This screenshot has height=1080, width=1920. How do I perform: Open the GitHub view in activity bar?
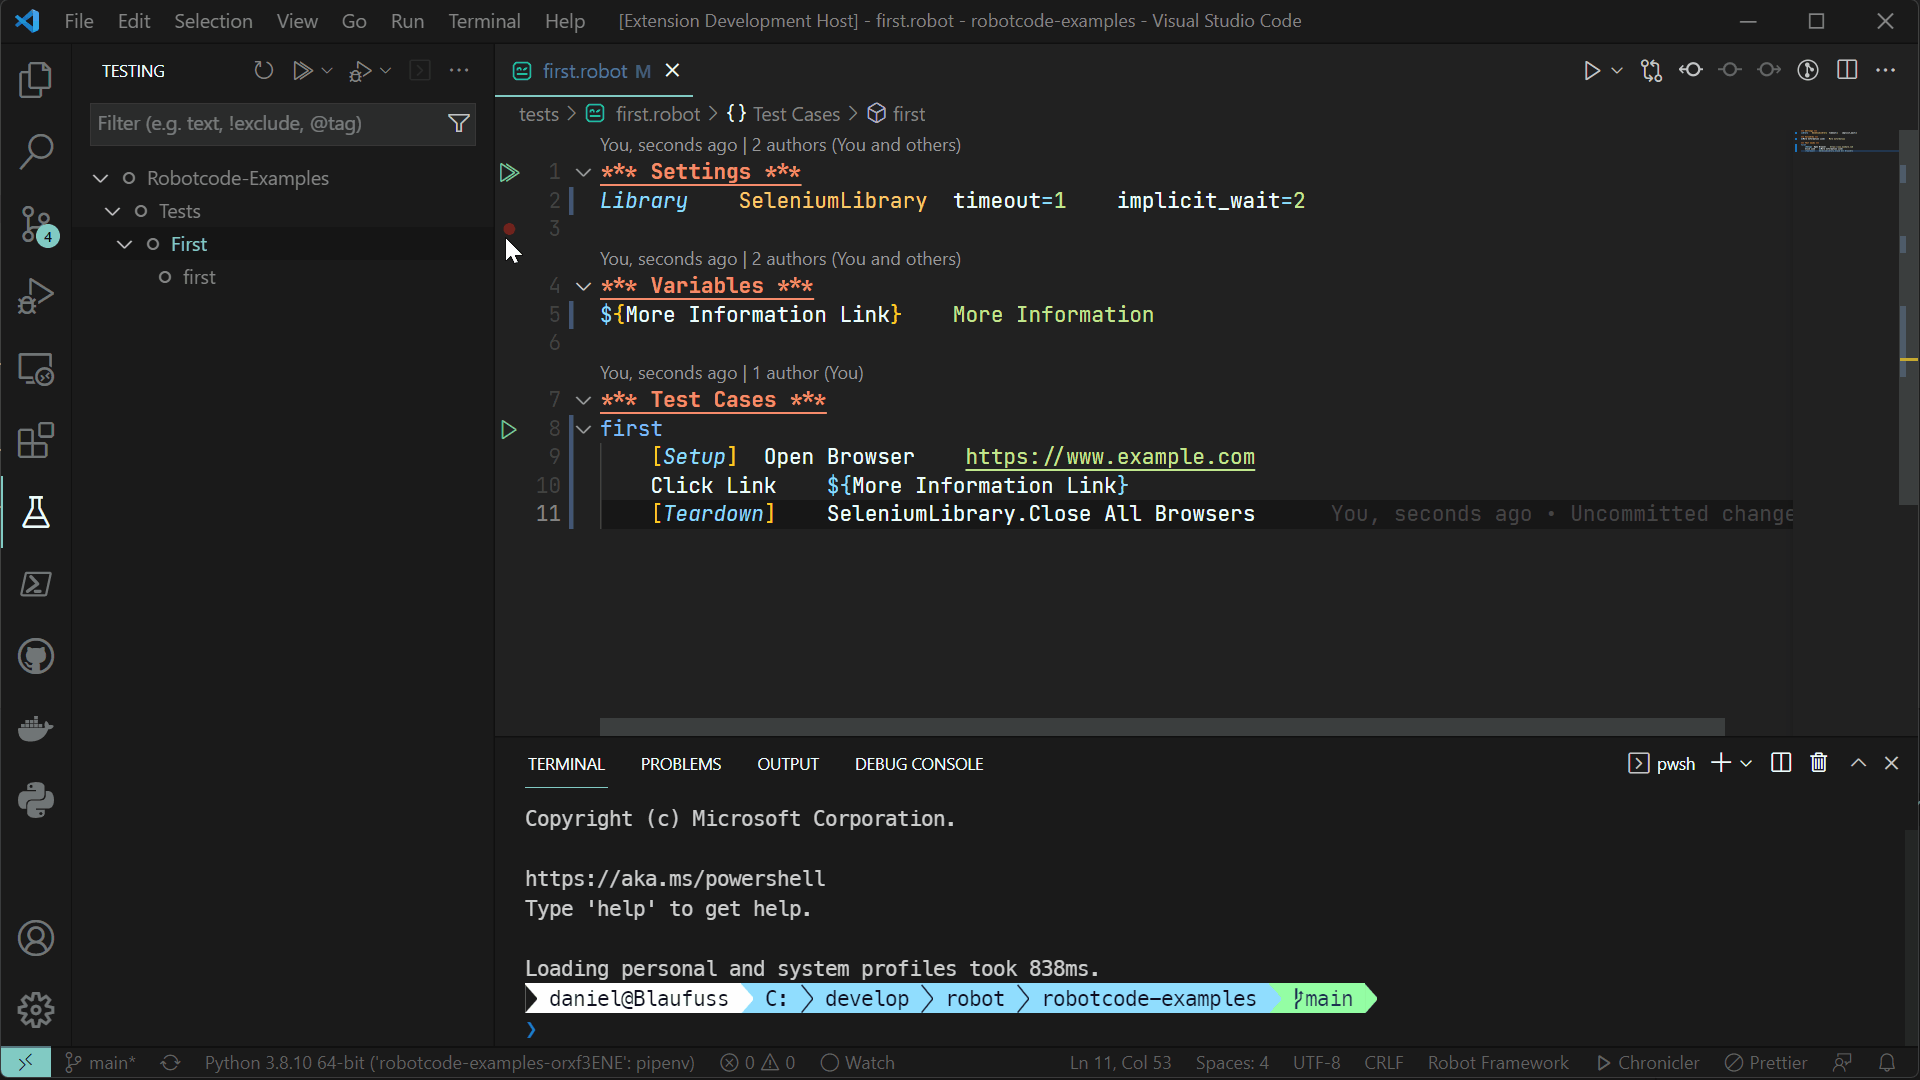[x=36, y=657]
